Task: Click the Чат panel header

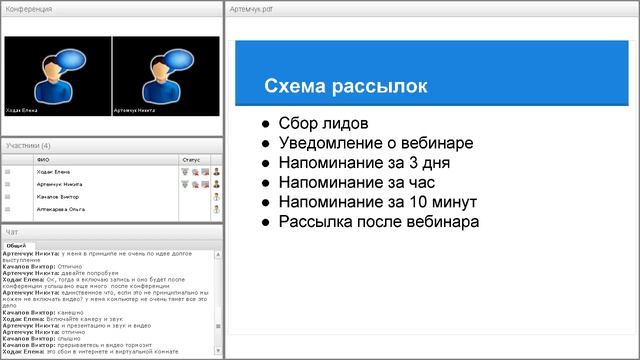Action: click(112, 232)
